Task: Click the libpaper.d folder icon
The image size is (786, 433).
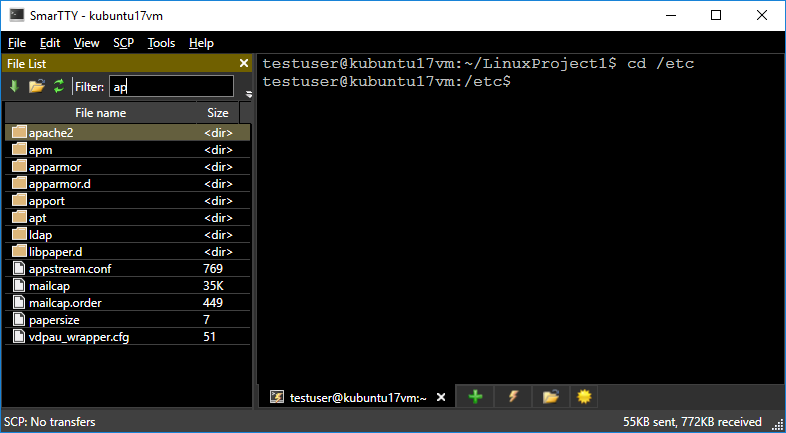Action: [x=19, y=251]
